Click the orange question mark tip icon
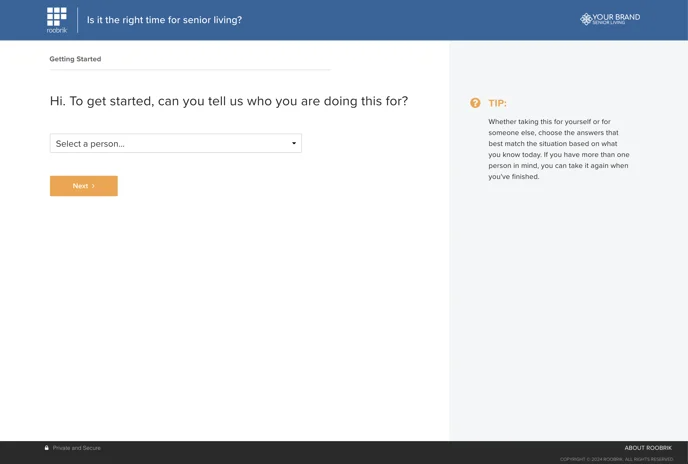688x464 pixels. coord(475,103)
